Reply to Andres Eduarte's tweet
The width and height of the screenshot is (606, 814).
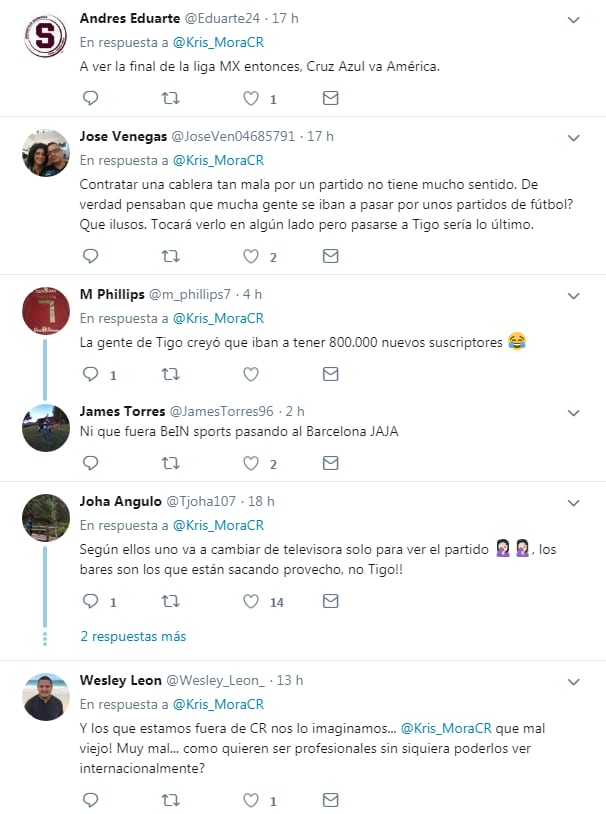pos(90,98)
